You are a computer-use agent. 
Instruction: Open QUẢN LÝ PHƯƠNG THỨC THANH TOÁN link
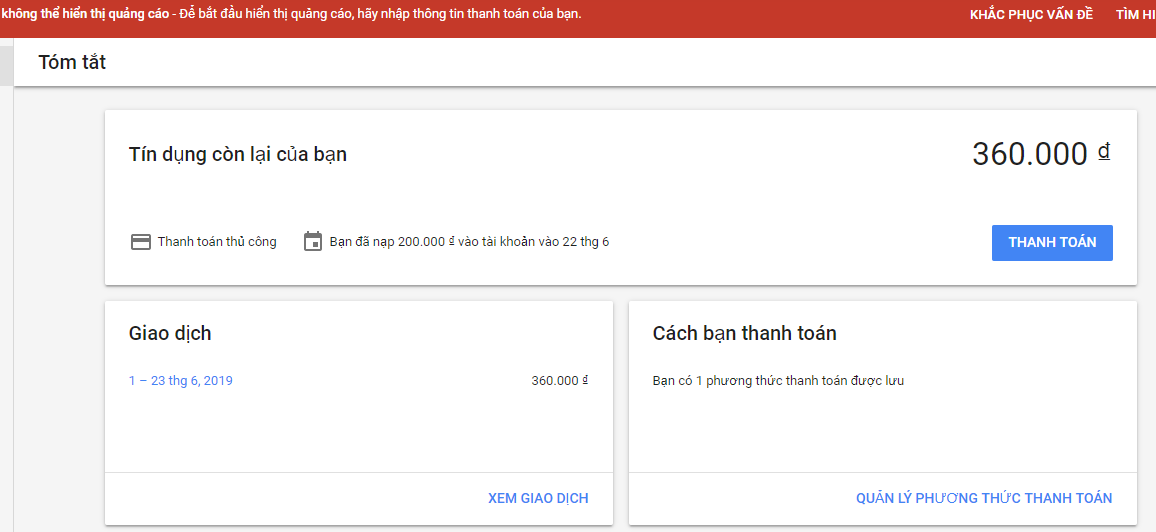click(x=984, y=498)
